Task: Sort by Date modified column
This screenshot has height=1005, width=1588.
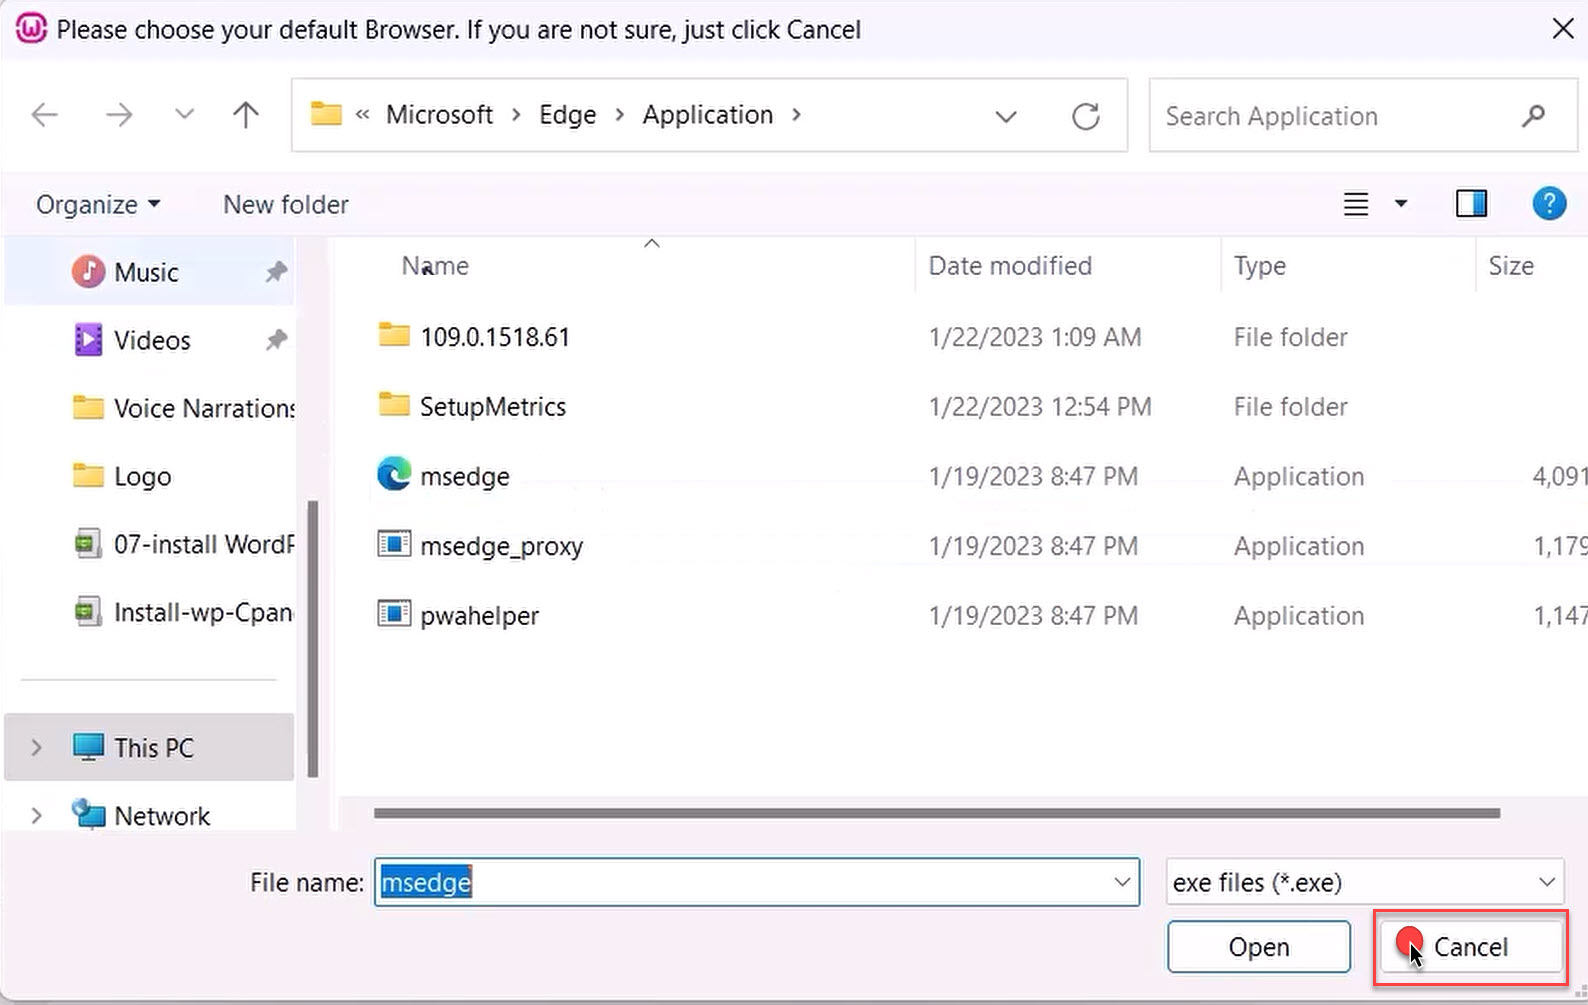Action: coord(1010,266)
